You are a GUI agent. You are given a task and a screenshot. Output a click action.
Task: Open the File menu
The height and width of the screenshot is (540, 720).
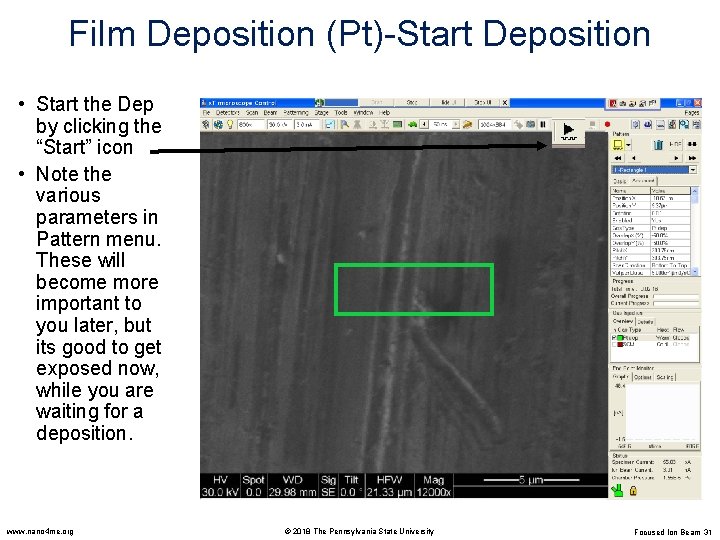tap(206, 112)
